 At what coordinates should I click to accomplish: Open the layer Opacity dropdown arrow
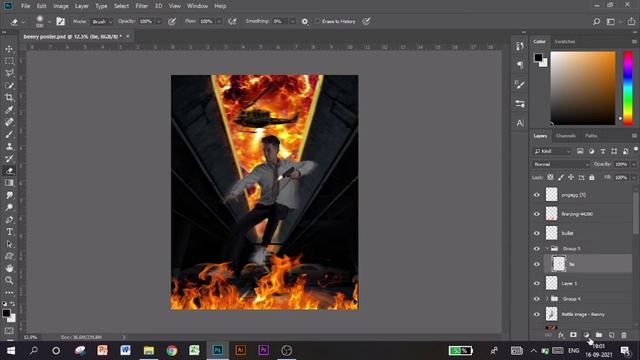[633, 164]
